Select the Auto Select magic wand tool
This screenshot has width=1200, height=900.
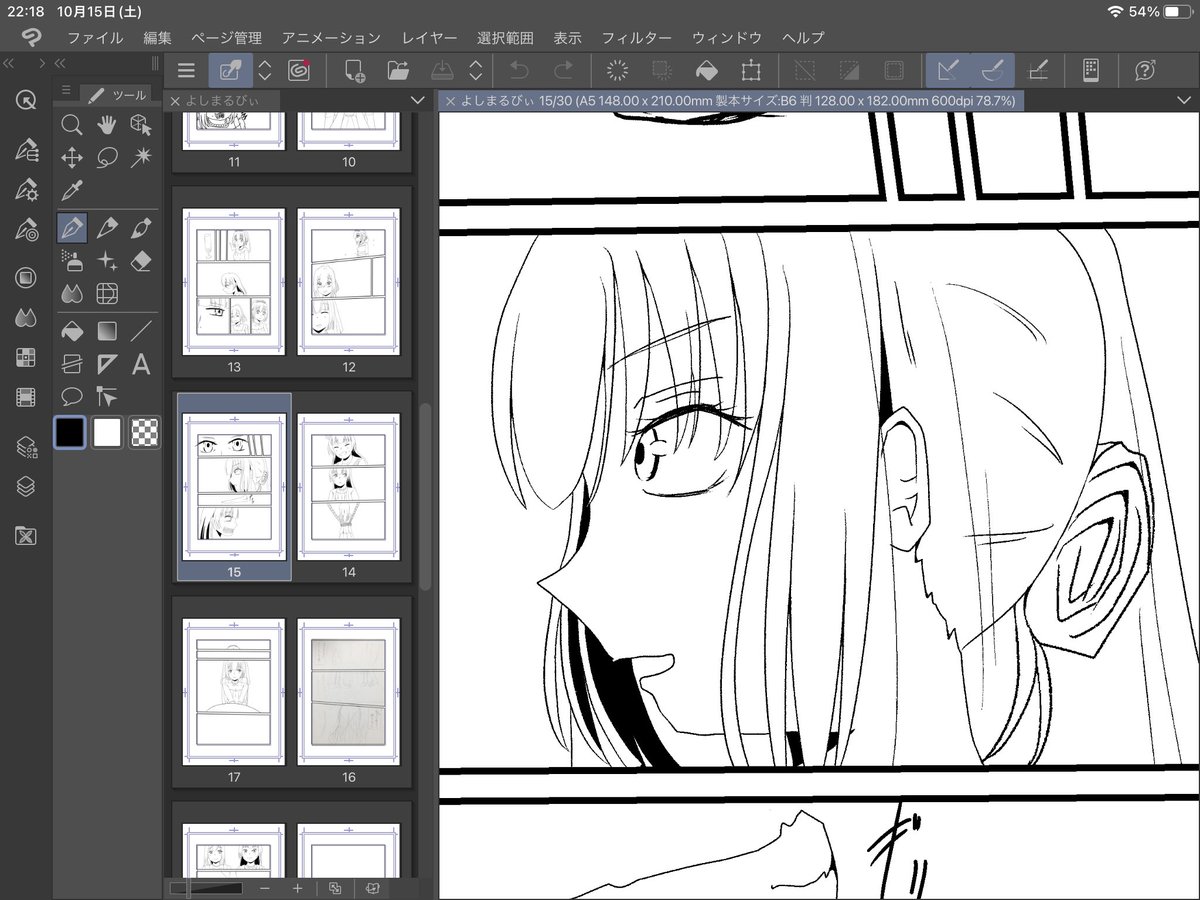pyautogui.click(x=141, y=158)
